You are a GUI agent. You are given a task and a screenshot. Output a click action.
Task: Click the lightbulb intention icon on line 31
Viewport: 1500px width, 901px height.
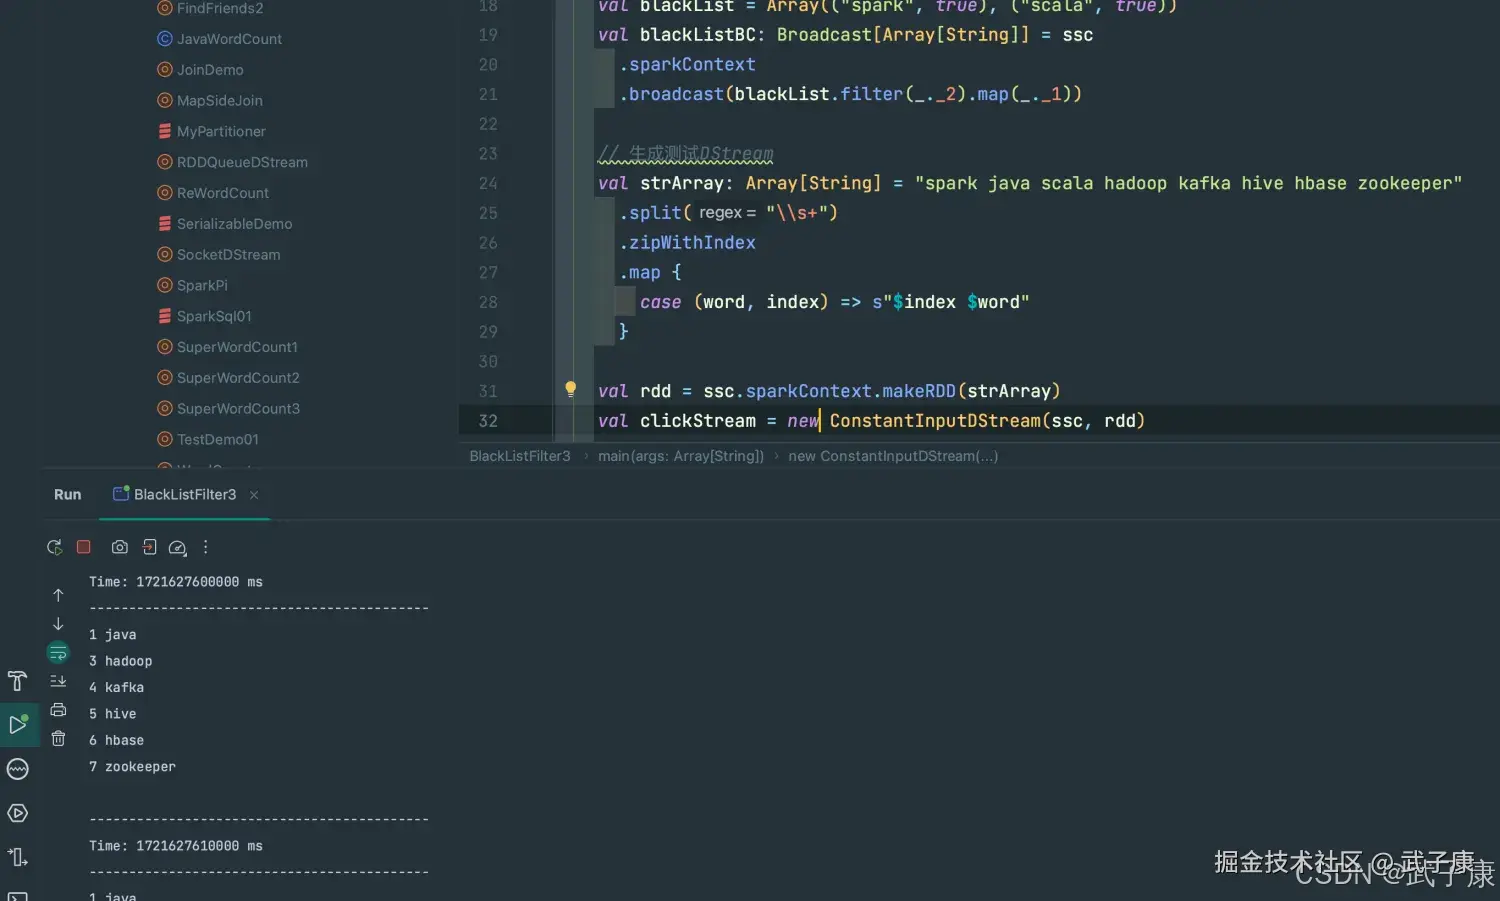click(570, 390)
